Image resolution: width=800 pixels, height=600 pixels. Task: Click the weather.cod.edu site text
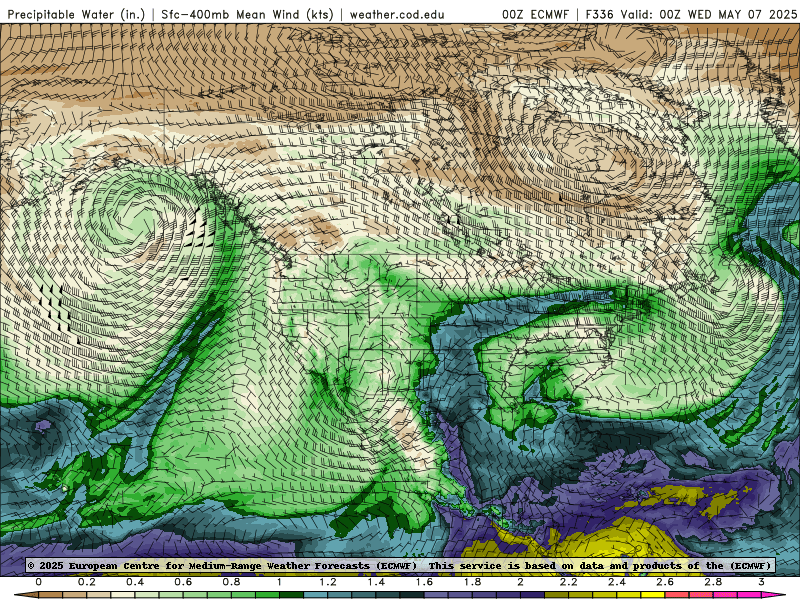pos(397,14)
